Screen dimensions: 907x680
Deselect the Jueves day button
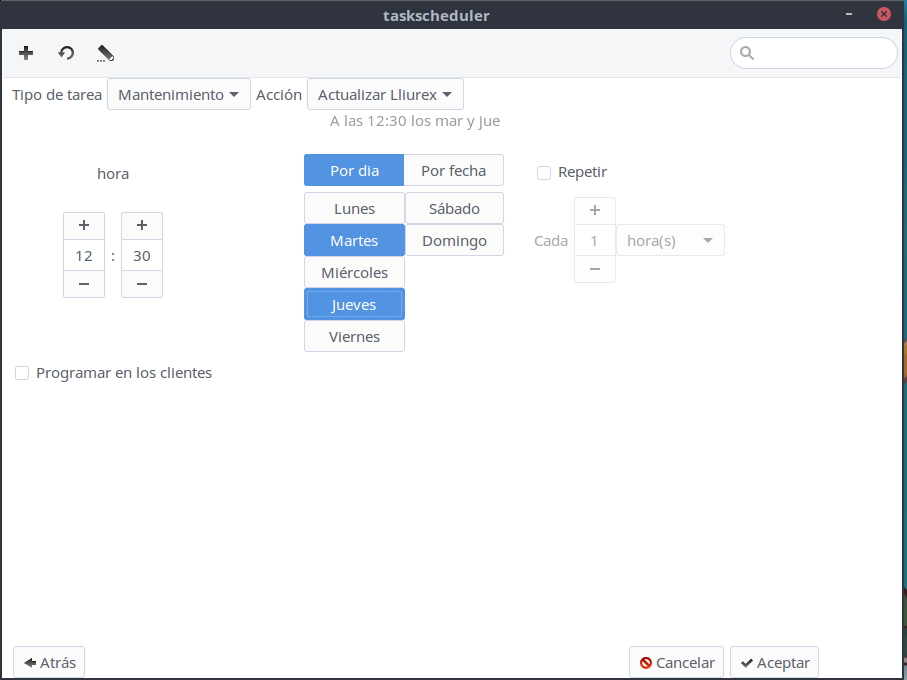pos(354,304)
